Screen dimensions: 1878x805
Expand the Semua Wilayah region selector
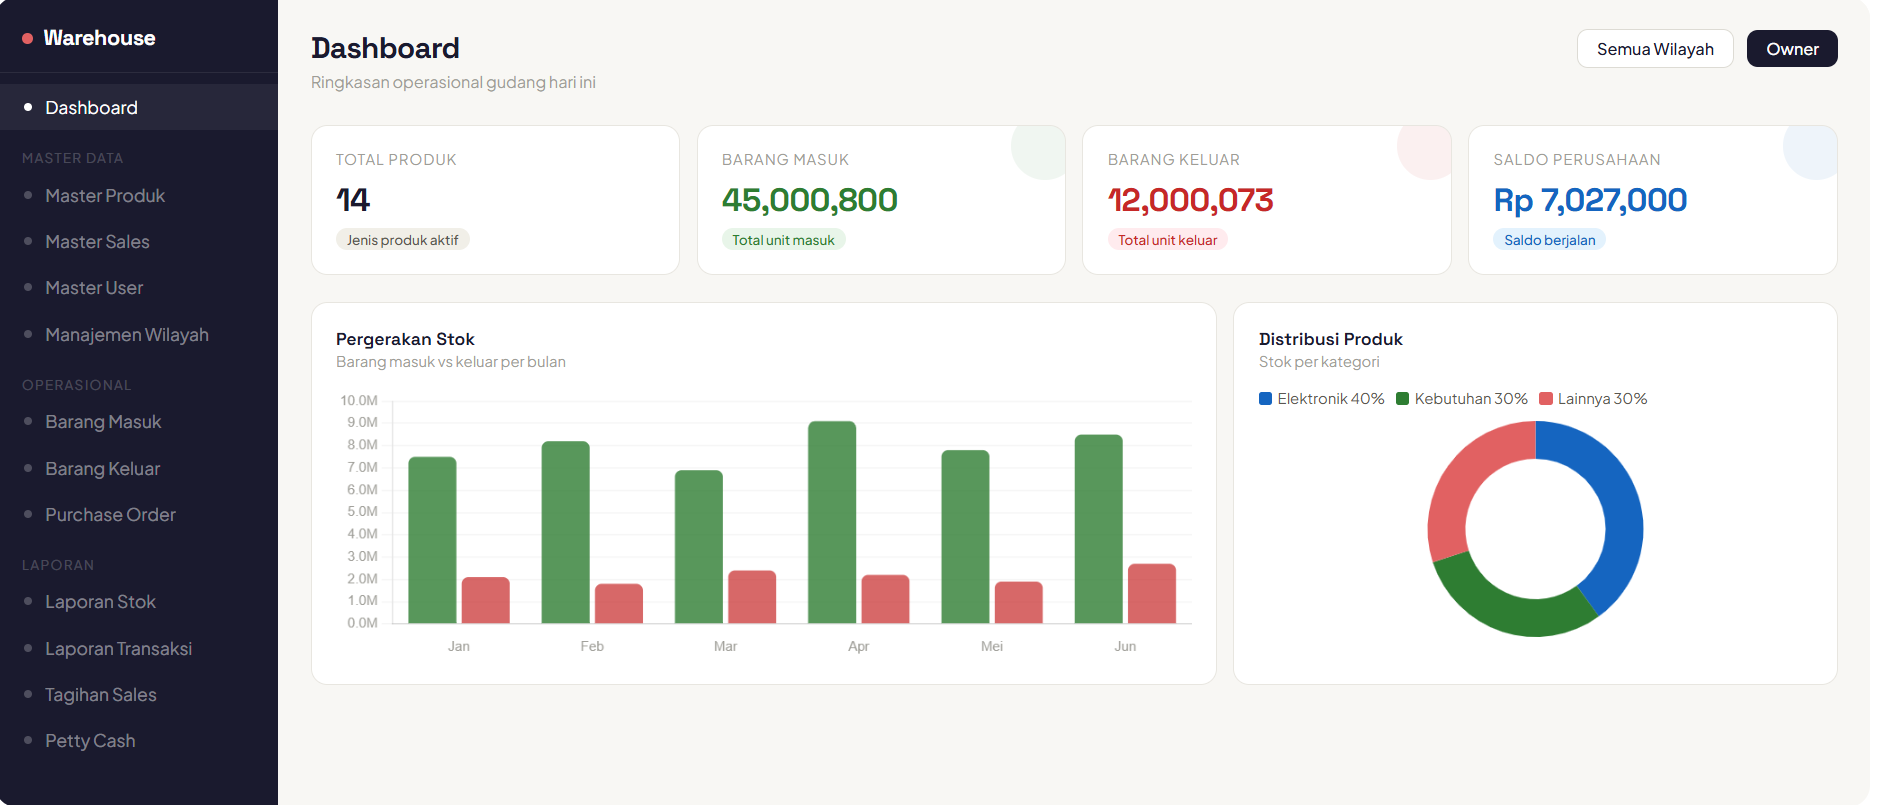pos(1654,49)
